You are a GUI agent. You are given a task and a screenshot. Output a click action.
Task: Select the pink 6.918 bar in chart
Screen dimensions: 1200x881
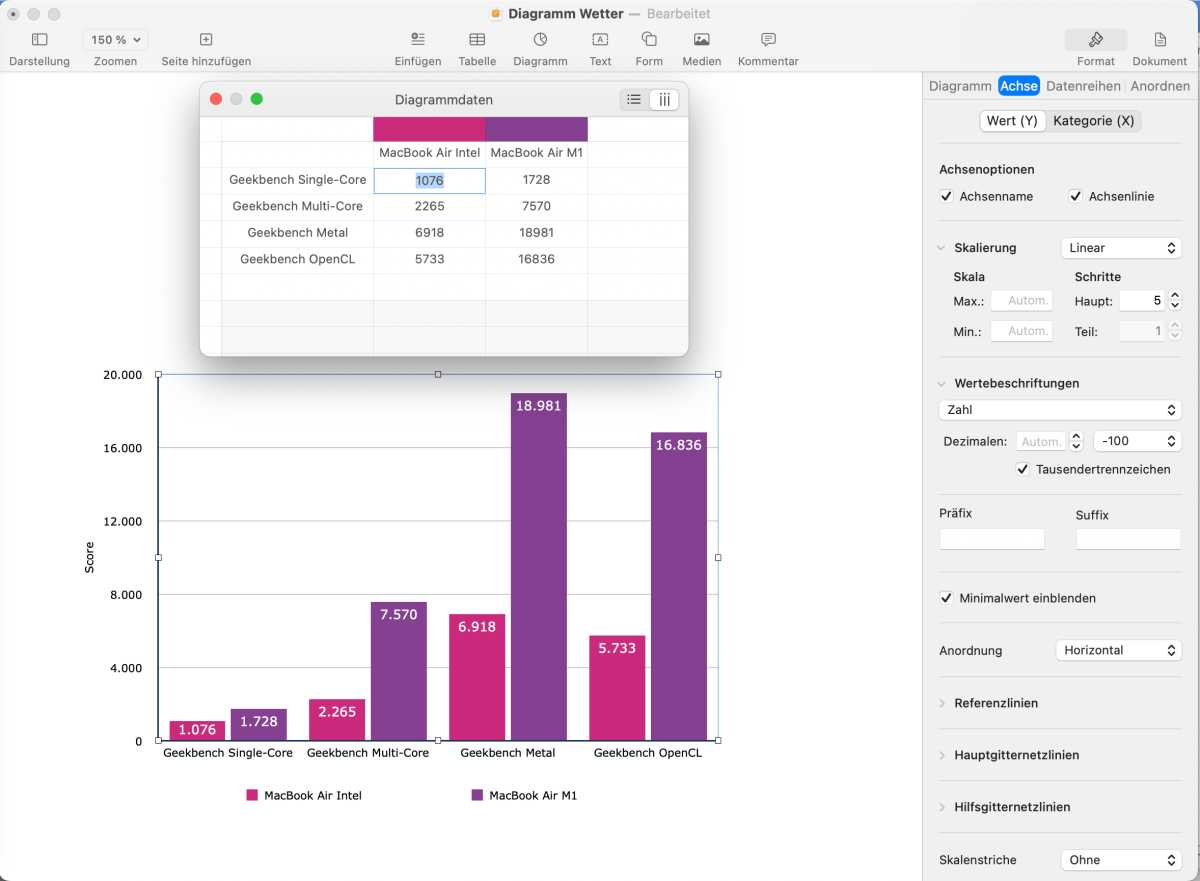tap(477, 677)
